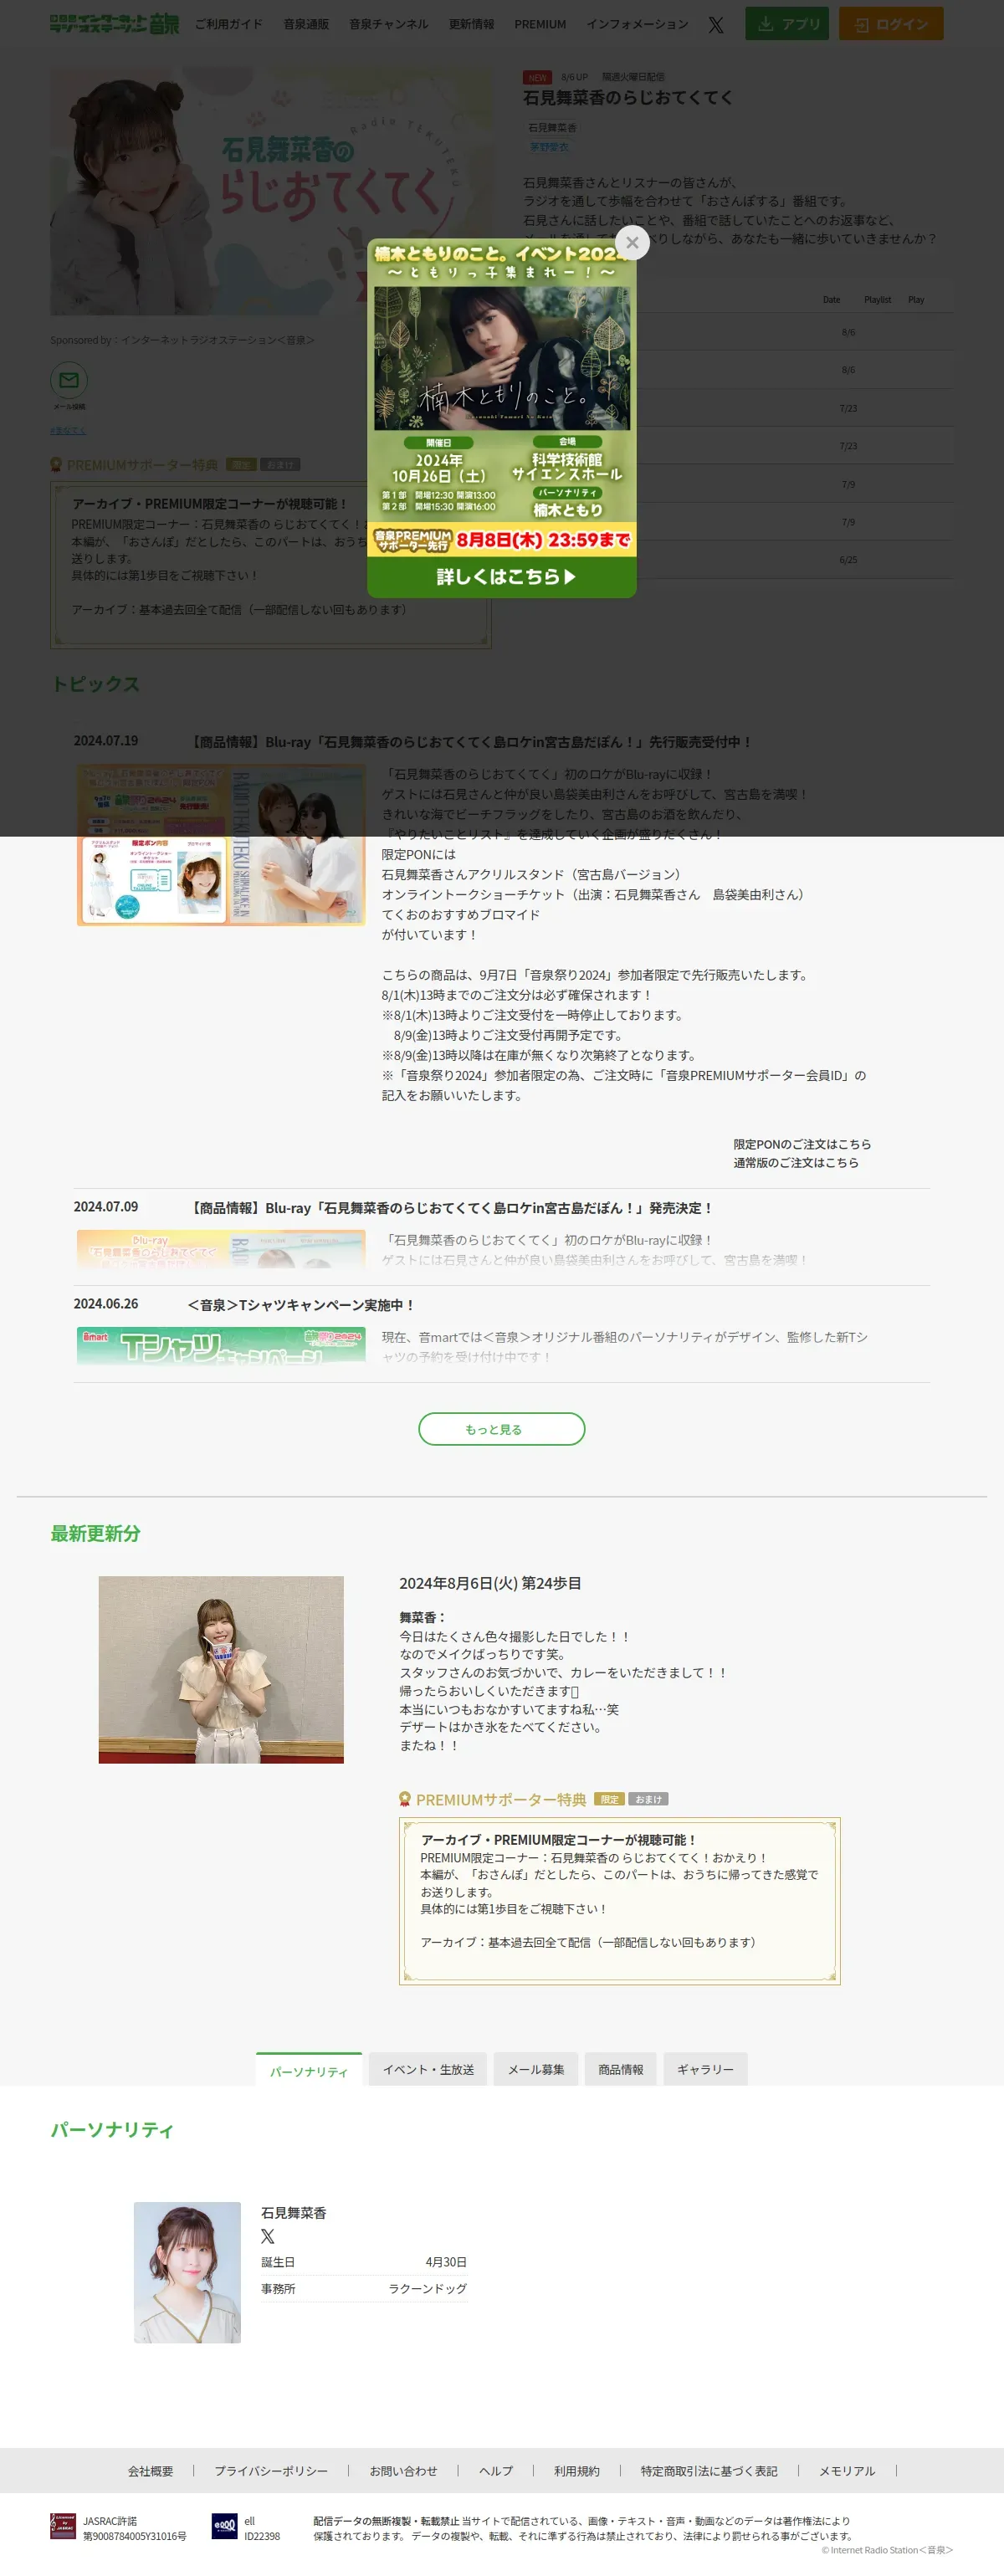Open the latest update photo of 舞菜香

pos(221,1669)
